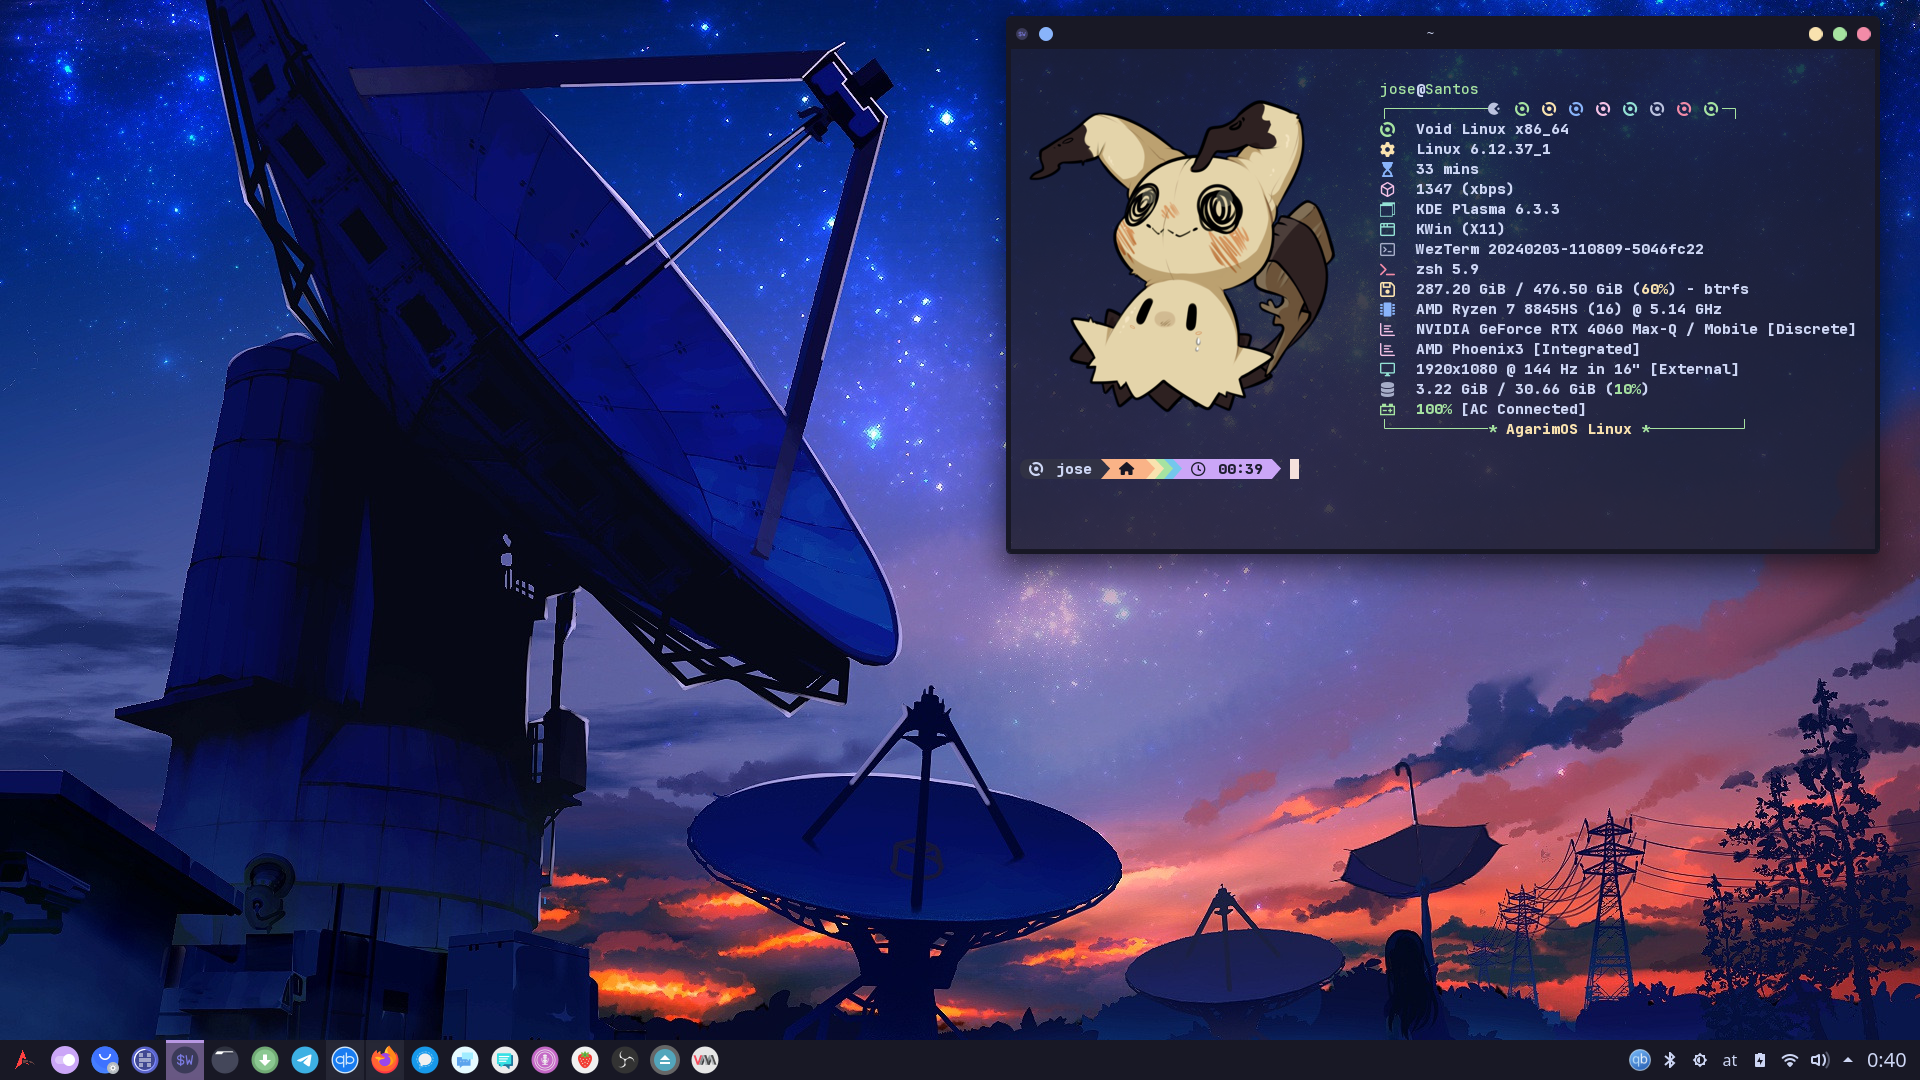This screenshot has height=1080, width=1920.
Task: Open qBittorrent from the taskbar launcher
Action: 345,1060
